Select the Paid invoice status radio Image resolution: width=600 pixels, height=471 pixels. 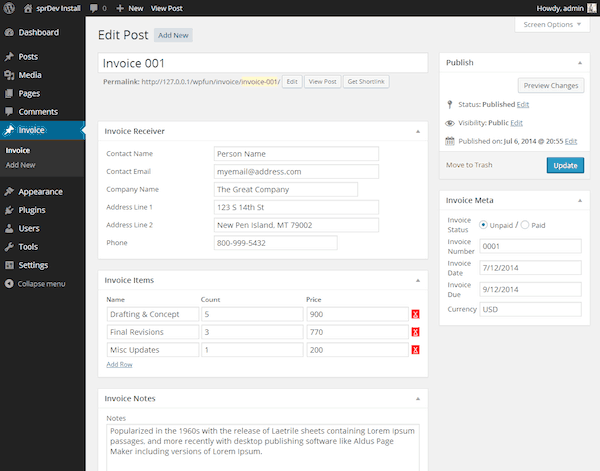[526, 225]
